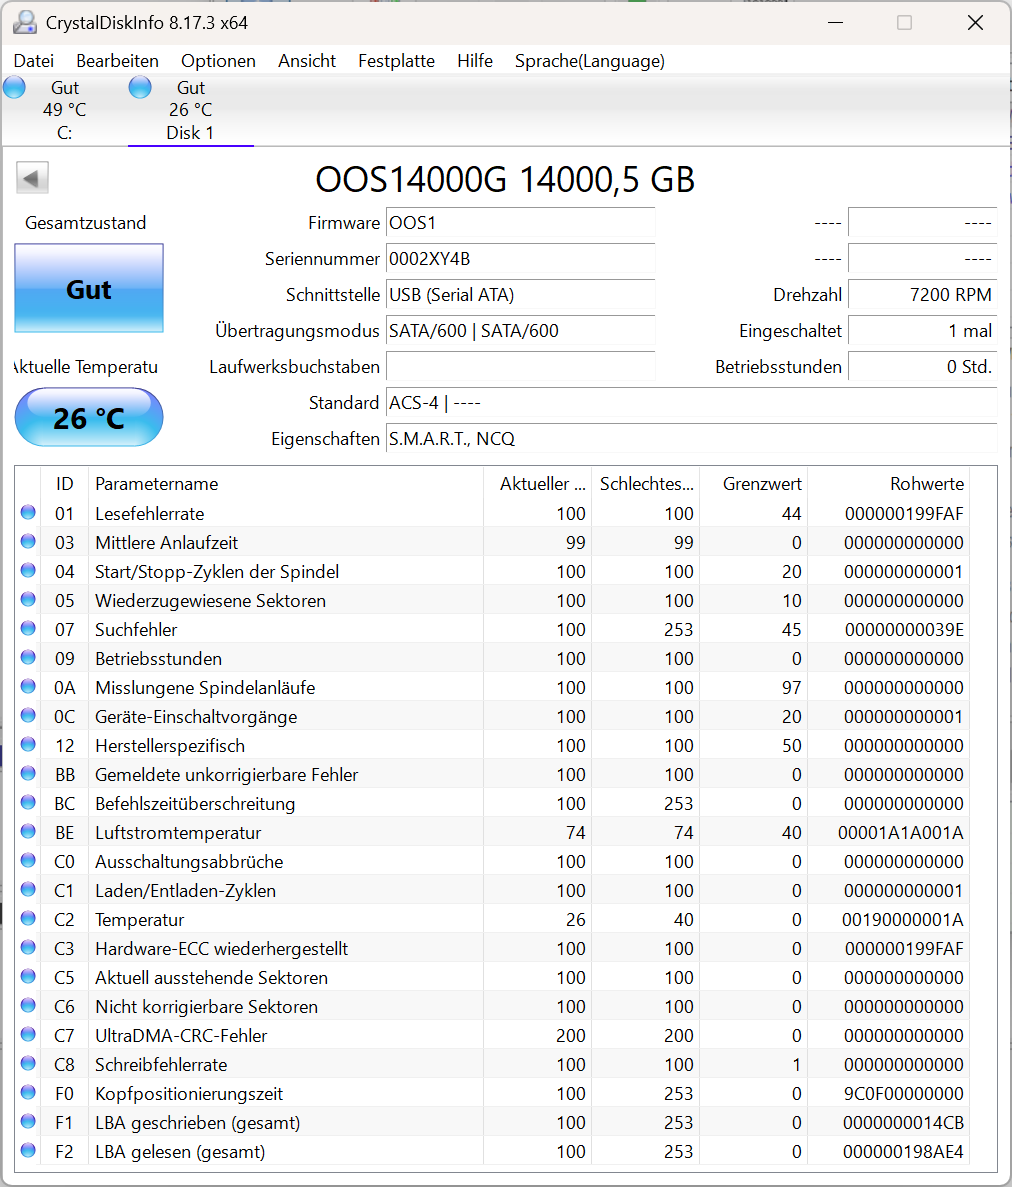The width and height of the screenshot is (1012, 1187).
Task: Click status dot of Misslungene Spindelanläufe row
Action: tap(28, 687)
